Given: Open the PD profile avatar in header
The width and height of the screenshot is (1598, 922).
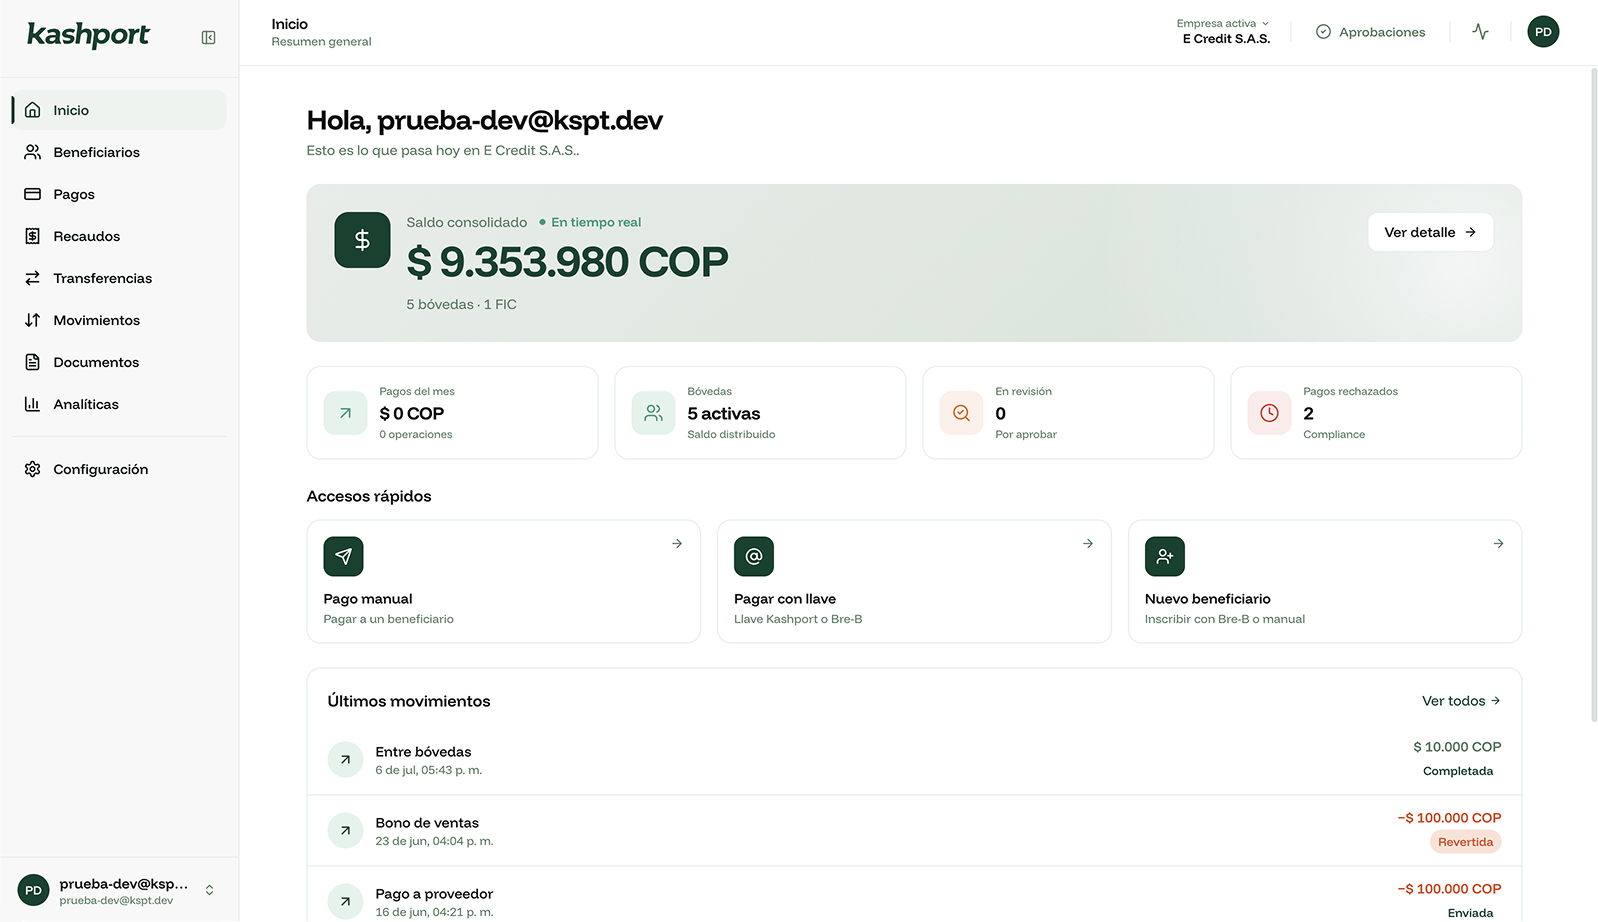Looking at the screenshot, I should (x=1543, y=32).
